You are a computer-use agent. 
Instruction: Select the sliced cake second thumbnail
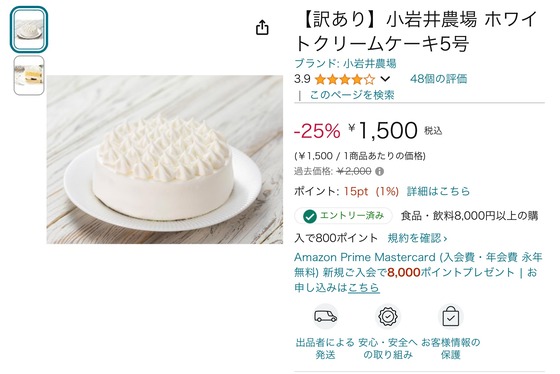click(29, 75)
